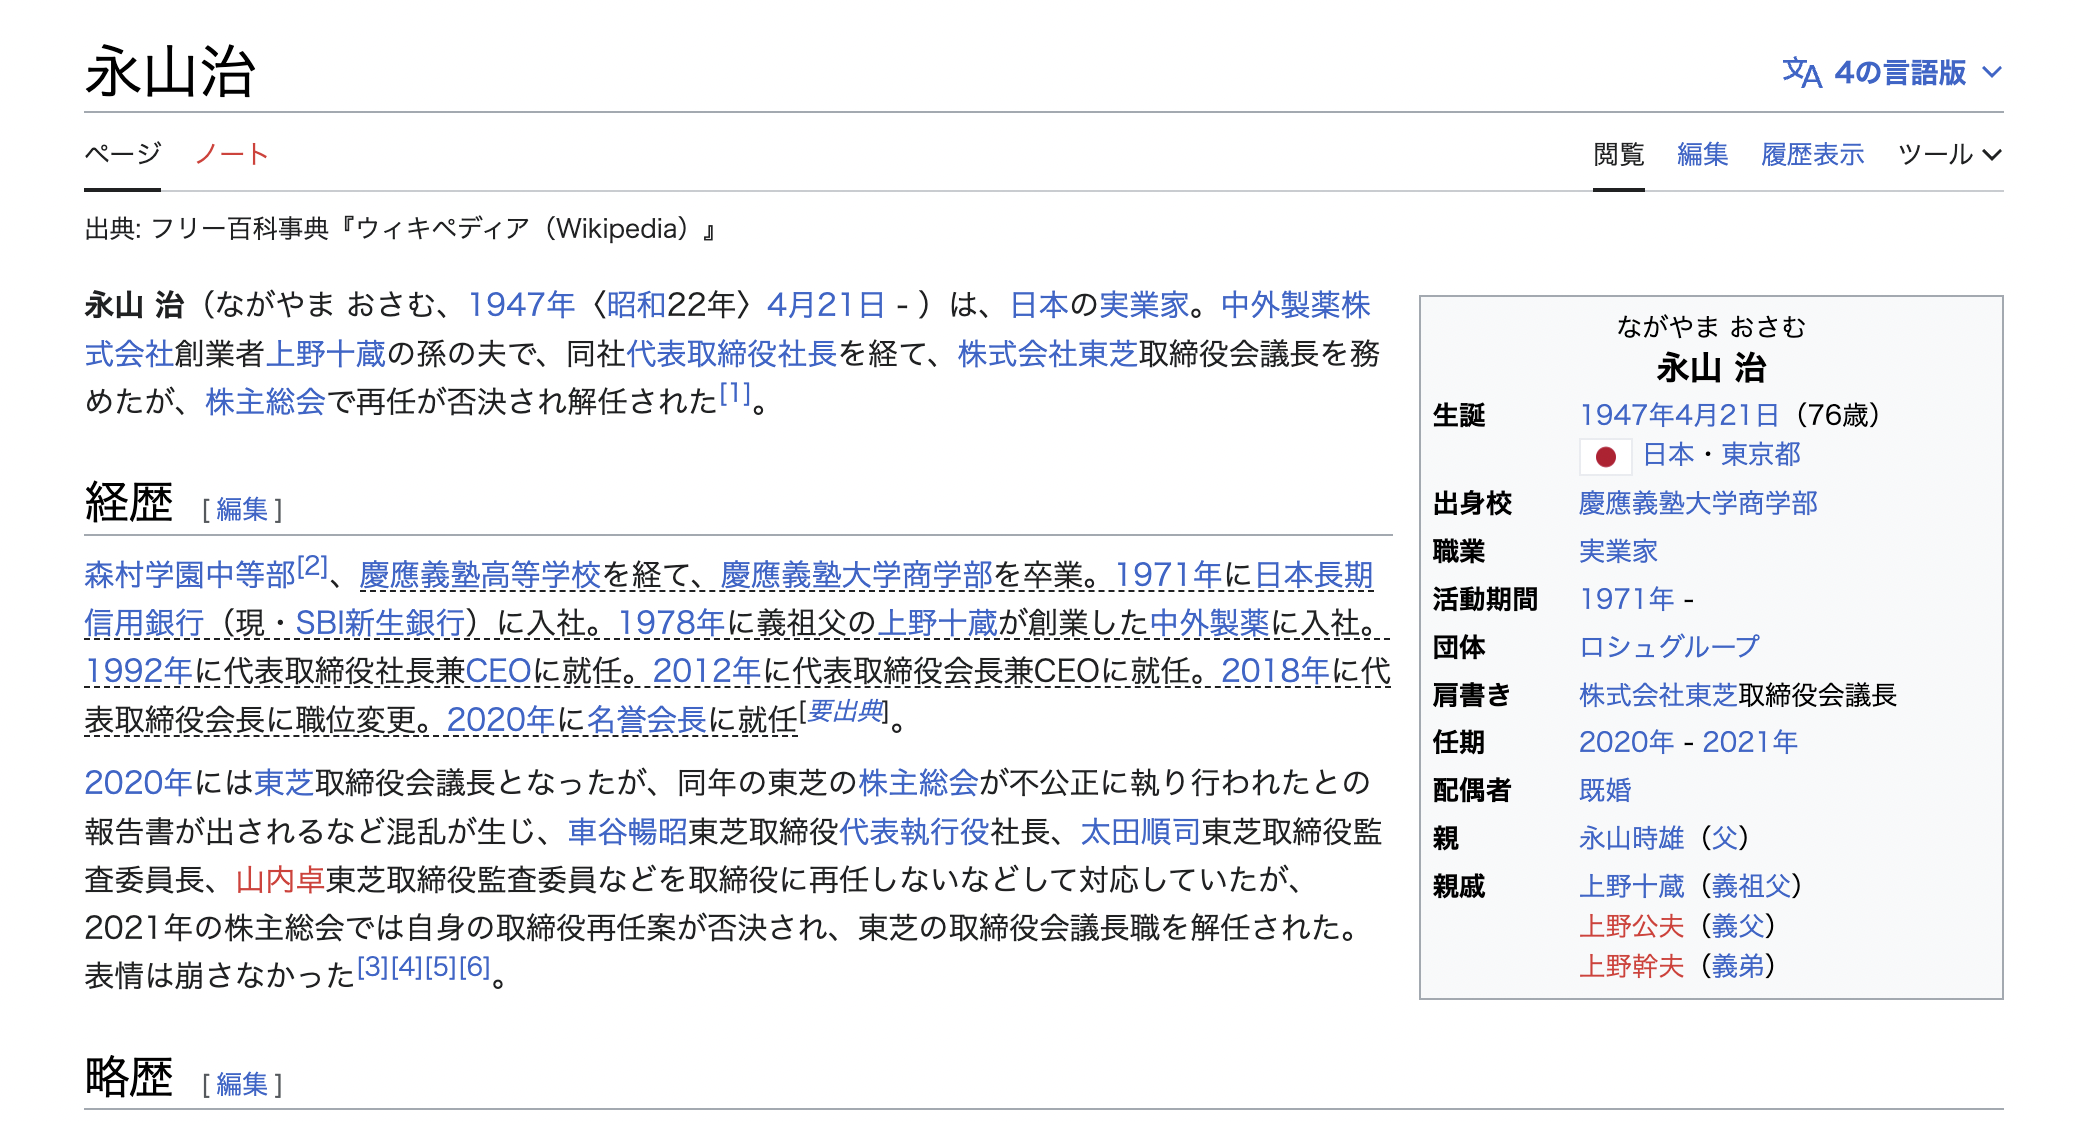Image resolution: width=2076 pixels, height=1122 pixels.
Task: Switch to the ノート tab
Action: pos(231,154)
